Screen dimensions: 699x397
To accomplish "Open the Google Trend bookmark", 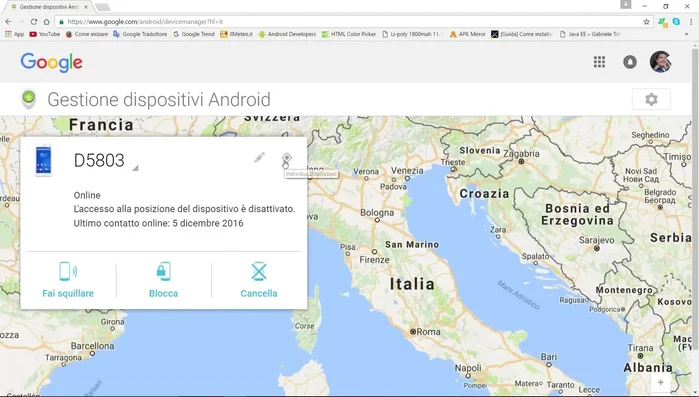I will point(194,34).
